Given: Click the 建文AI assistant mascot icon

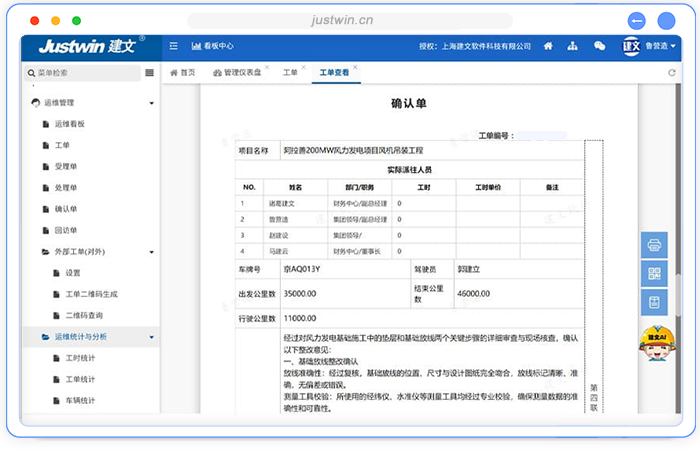Looking at the screenshot, I should tap(655, 341).
